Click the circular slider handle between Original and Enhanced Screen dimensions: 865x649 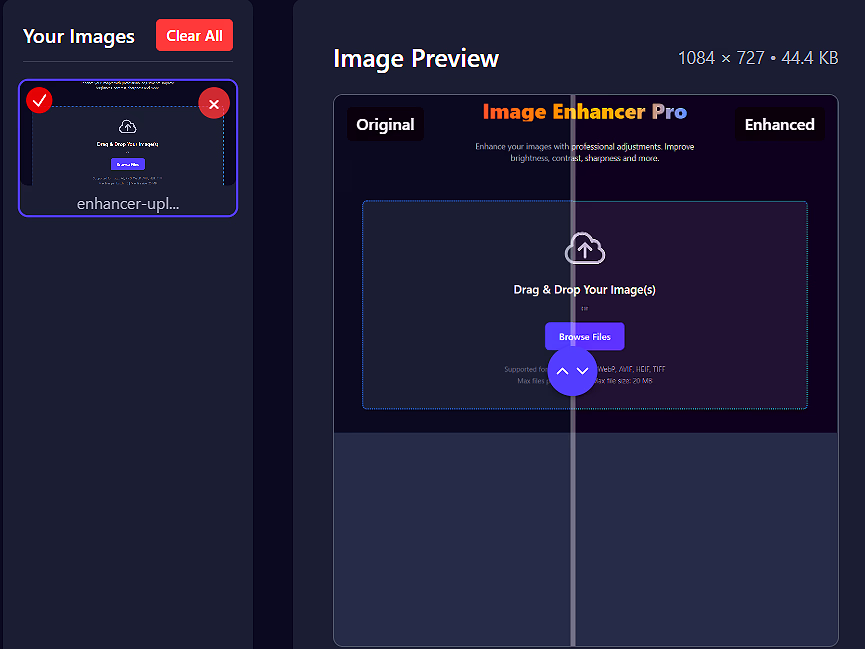pos(572,372)
